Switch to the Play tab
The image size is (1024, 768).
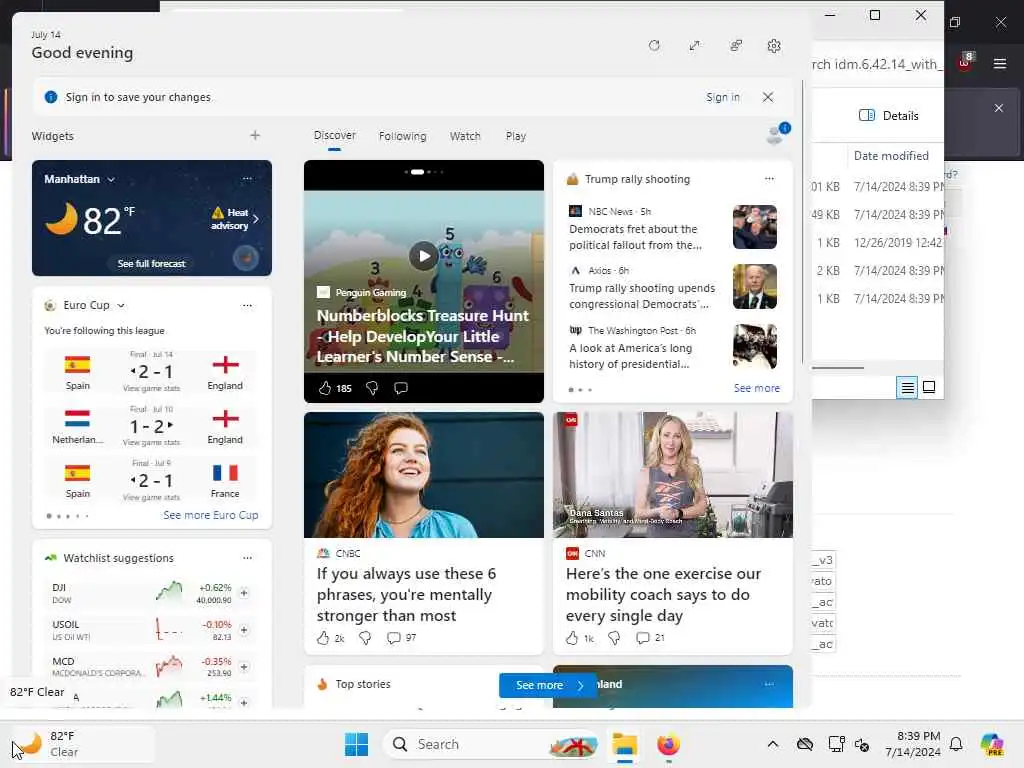coord(515,136)
